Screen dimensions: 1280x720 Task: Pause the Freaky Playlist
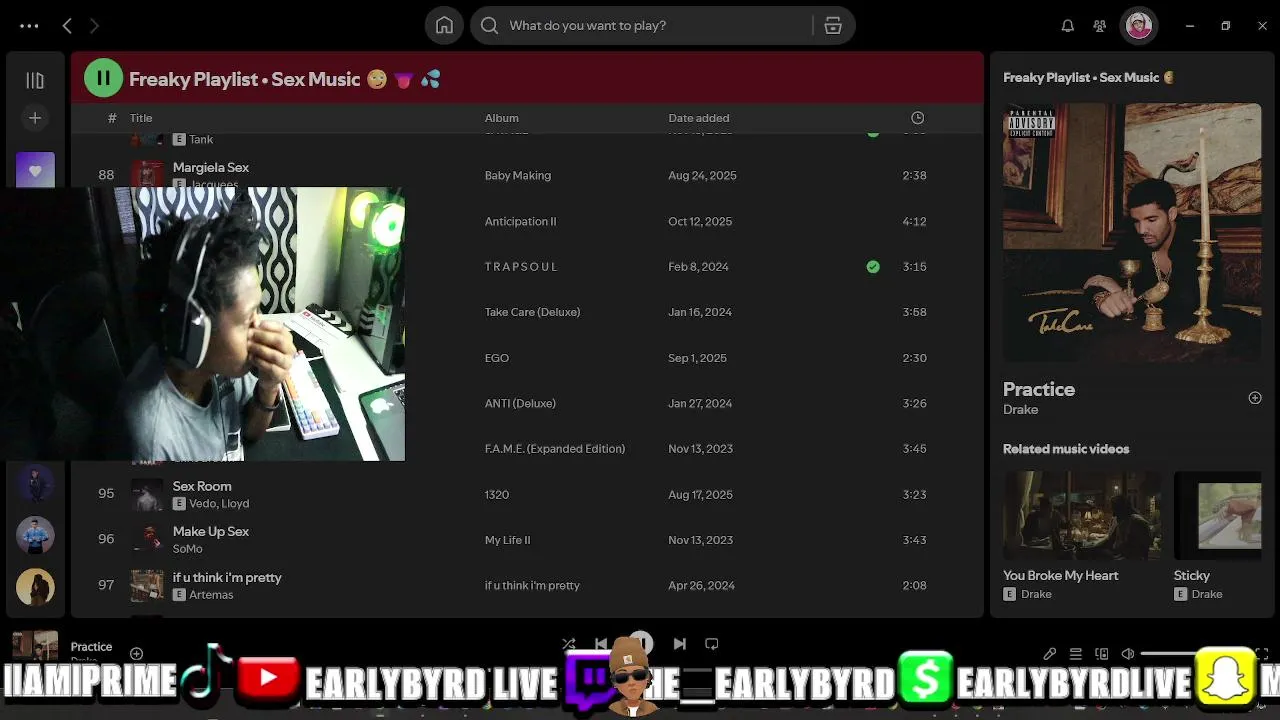tap(103, 78)
